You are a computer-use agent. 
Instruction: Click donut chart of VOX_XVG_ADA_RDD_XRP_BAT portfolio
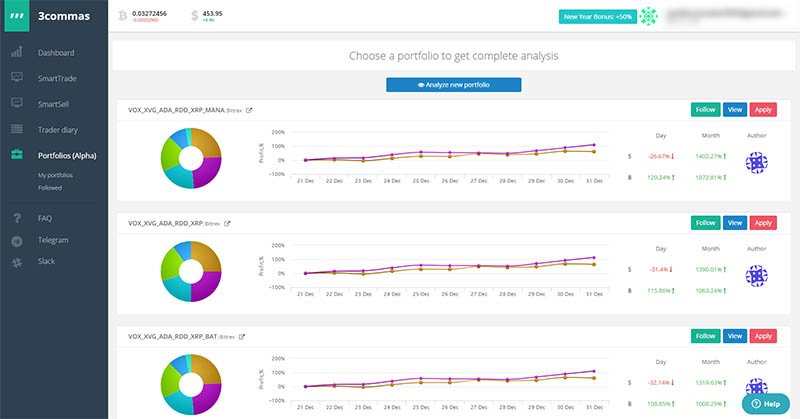click(x=191, y=385)
